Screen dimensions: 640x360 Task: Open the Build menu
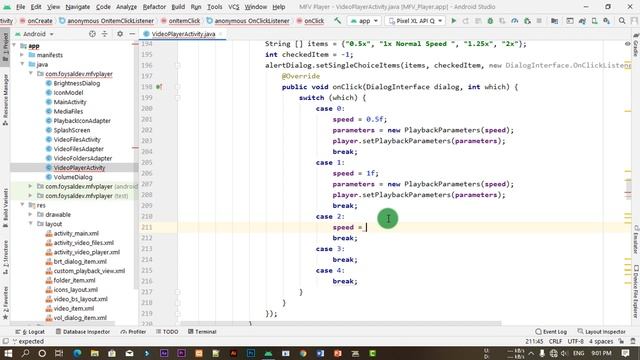click(178, 7)
